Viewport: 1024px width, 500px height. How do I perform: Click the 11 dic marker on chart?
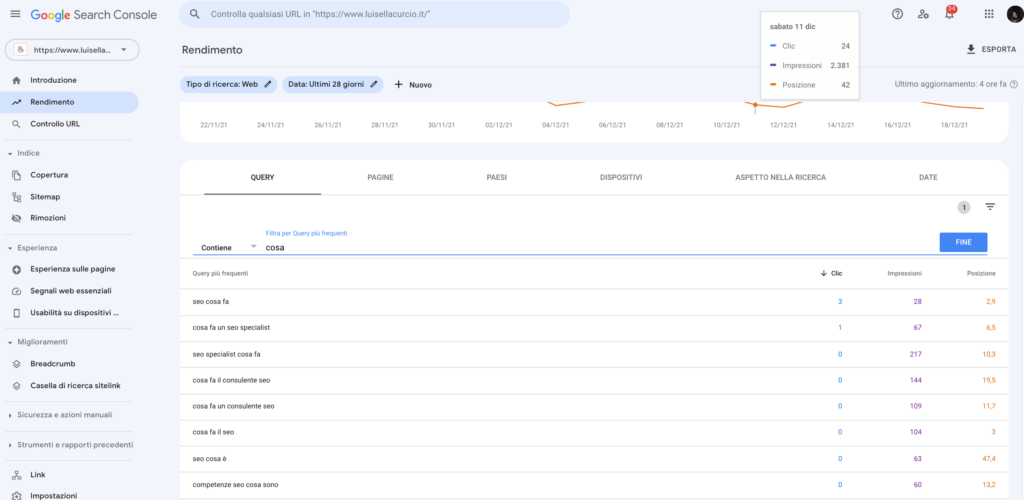click(755, 104)
